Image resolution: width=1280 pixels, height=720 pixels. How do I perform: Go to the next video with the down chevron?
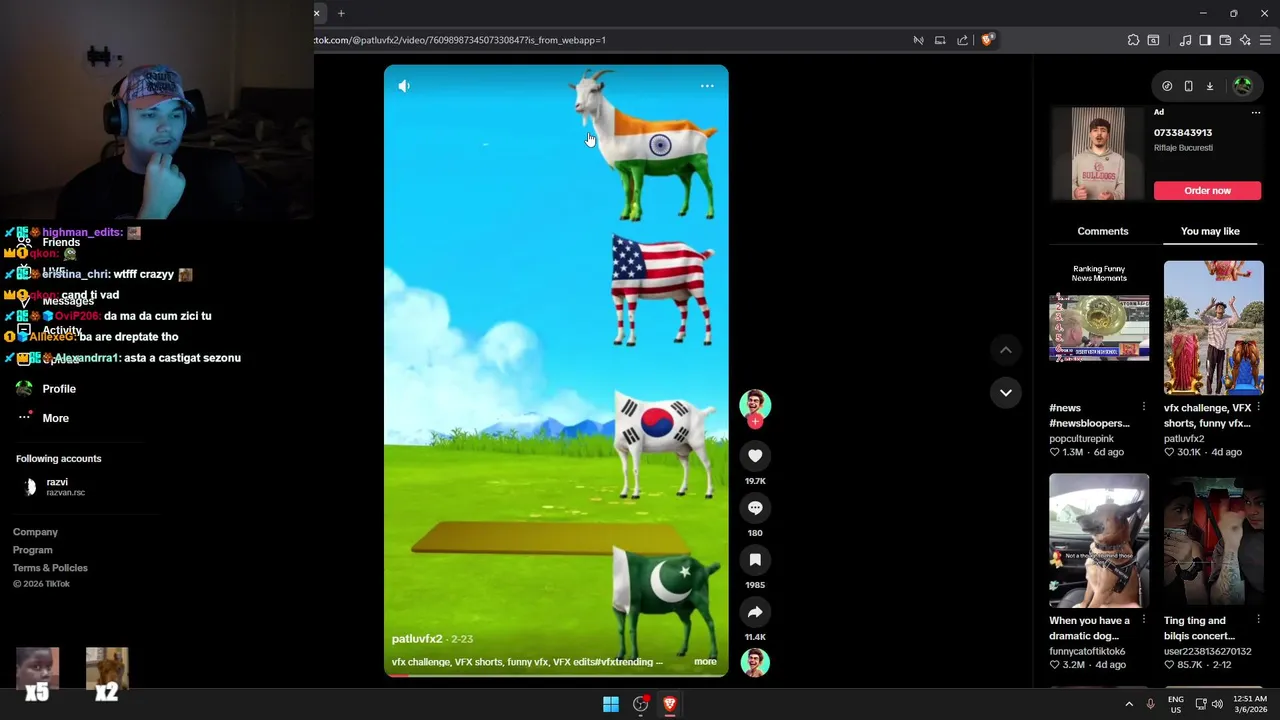point(1006,392)
